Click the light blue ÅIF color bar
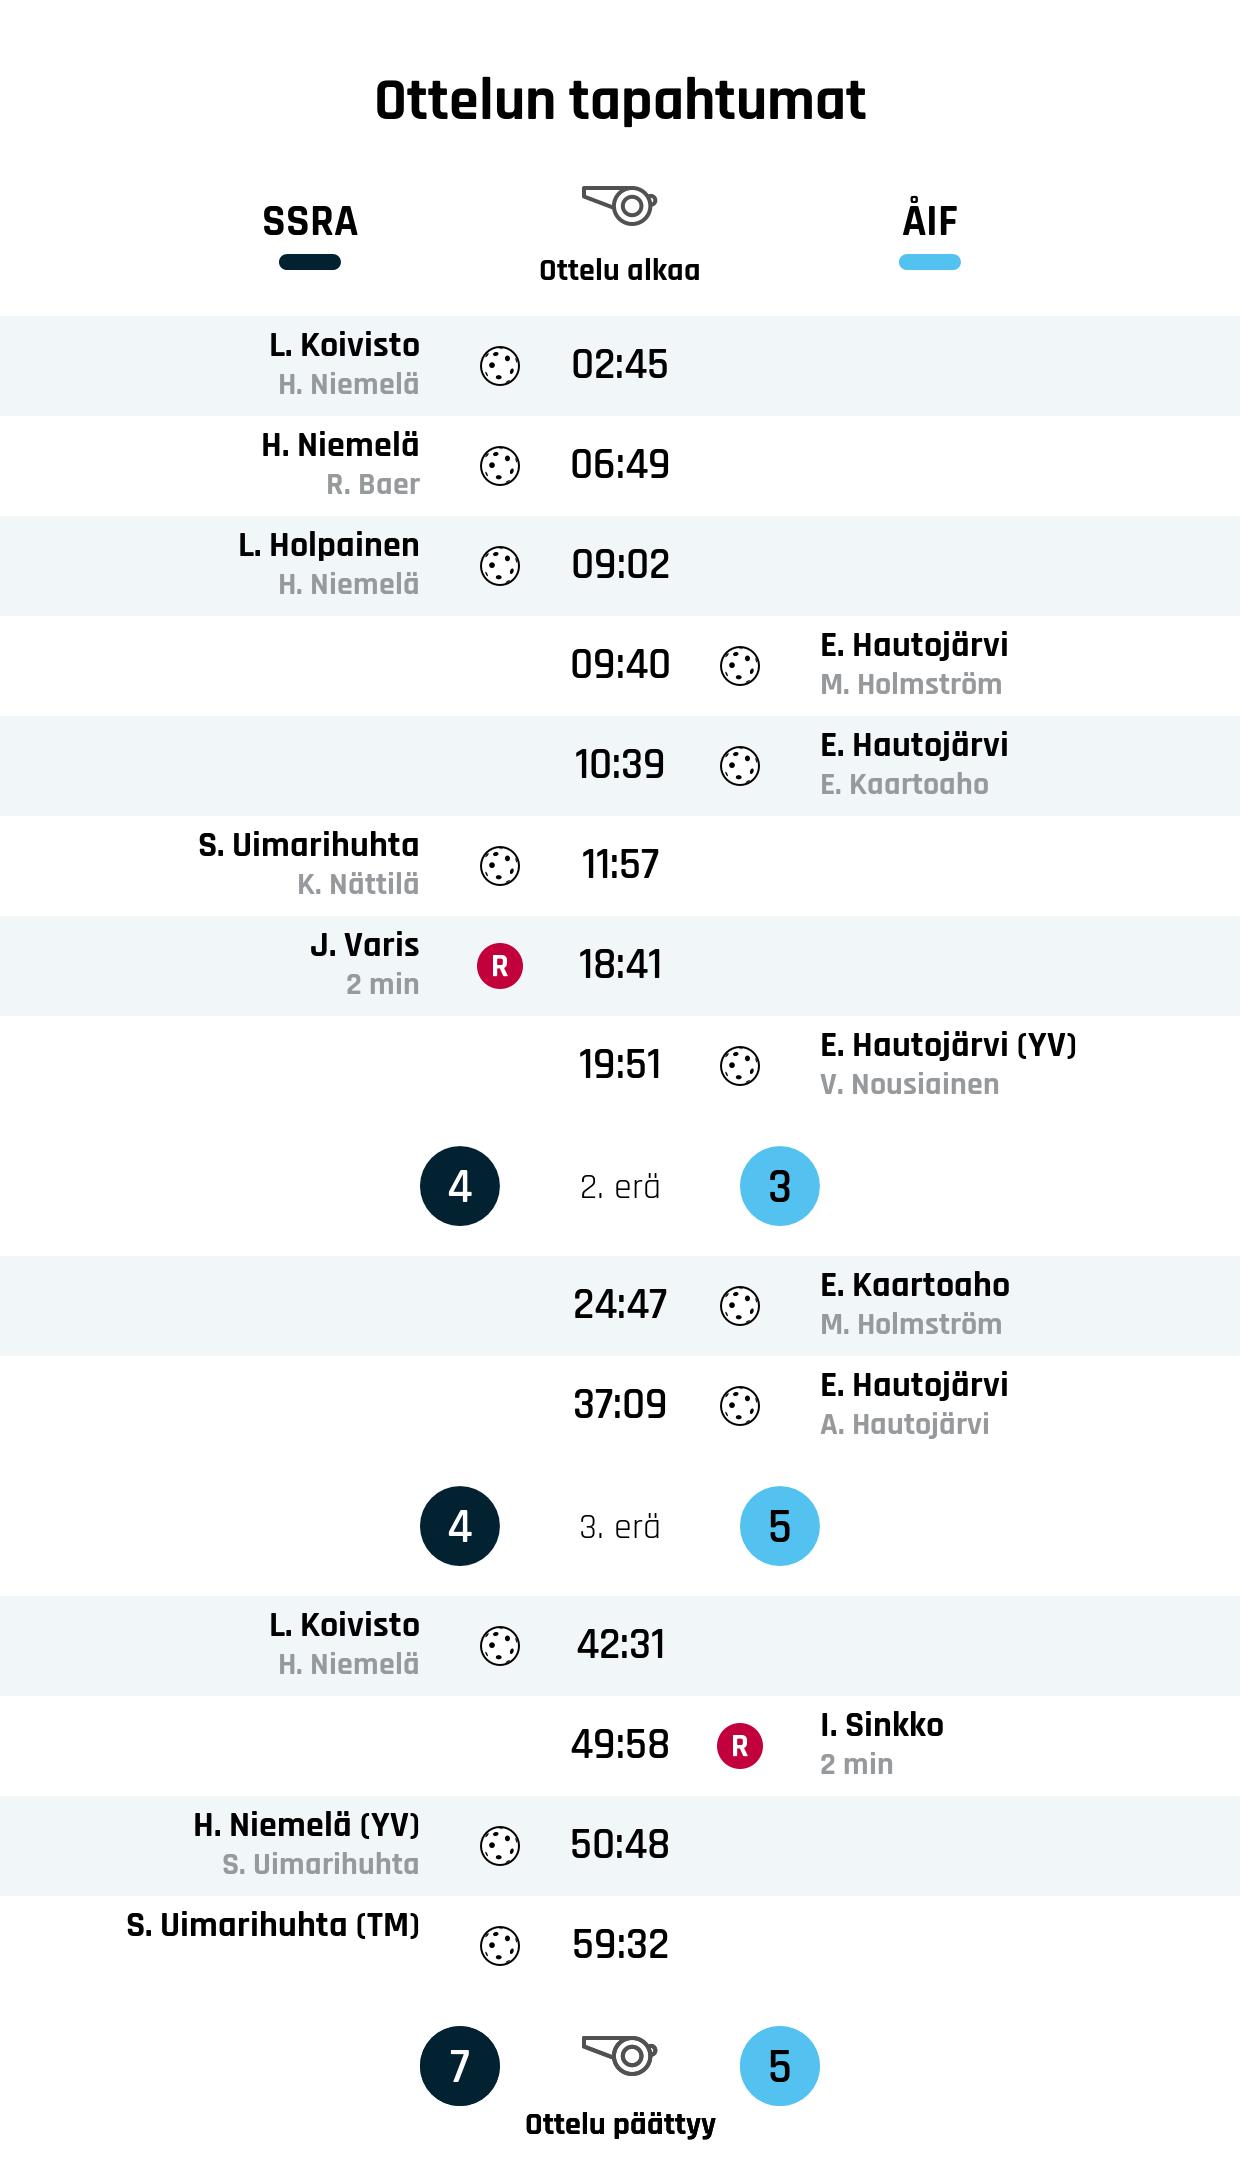The width and height of the screenshot is (1240, 2158). [930, 263]
